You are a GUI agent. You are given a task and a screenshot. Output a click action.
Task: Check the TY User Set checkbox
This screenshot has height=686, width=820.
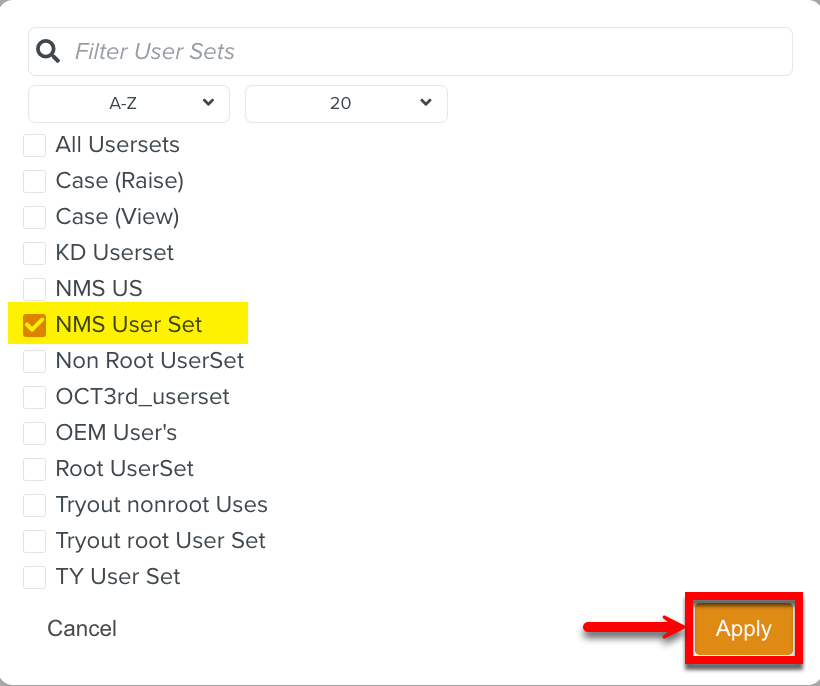(35, 577)
